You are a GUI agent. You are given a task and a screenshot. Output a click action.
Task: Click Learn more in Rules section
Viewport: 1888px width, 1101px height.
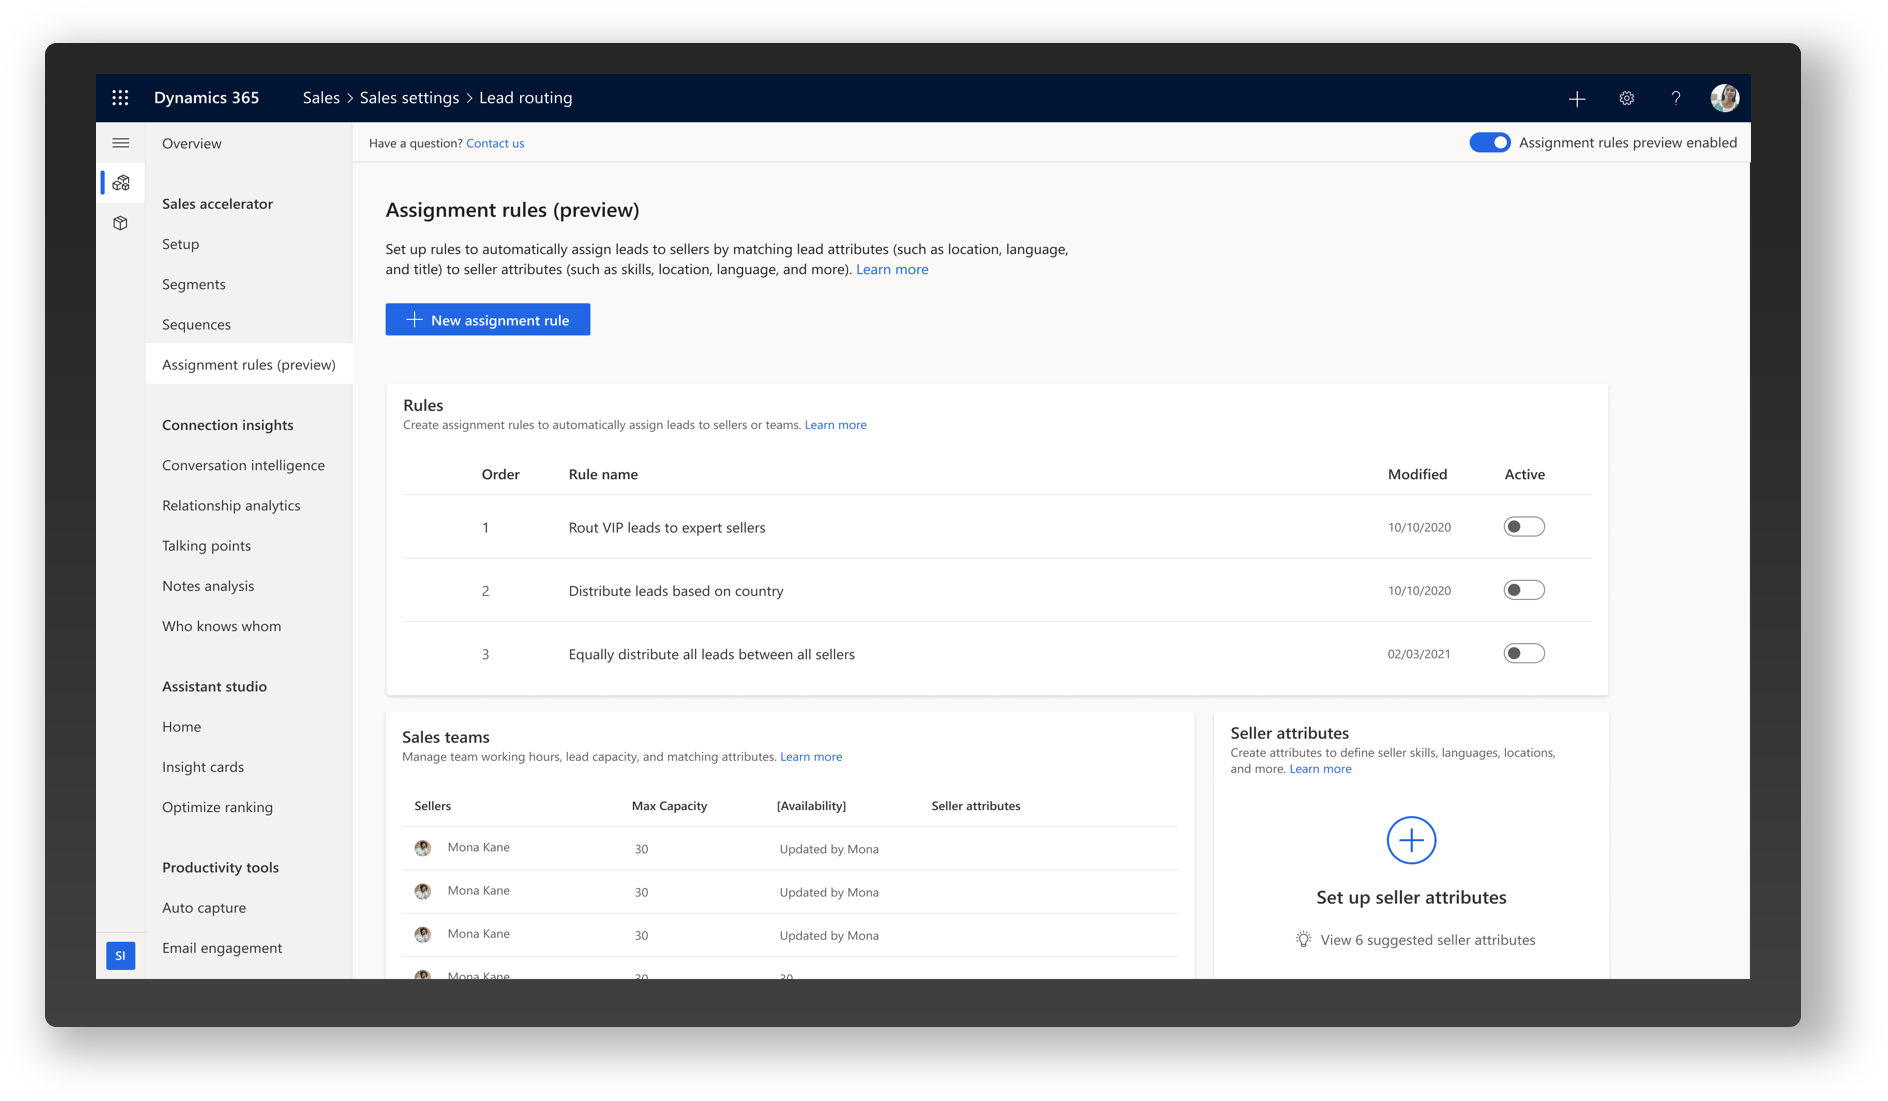tap(835, 425)
